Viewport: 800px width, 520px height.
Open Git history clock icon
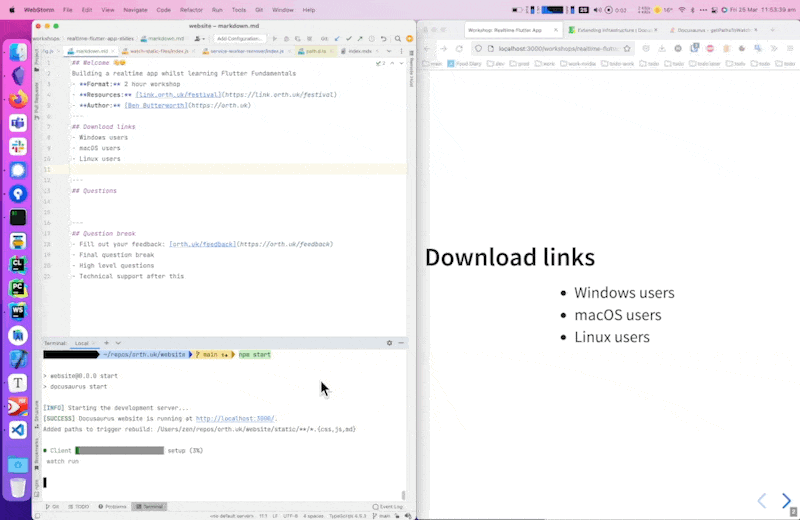point(372,39)
